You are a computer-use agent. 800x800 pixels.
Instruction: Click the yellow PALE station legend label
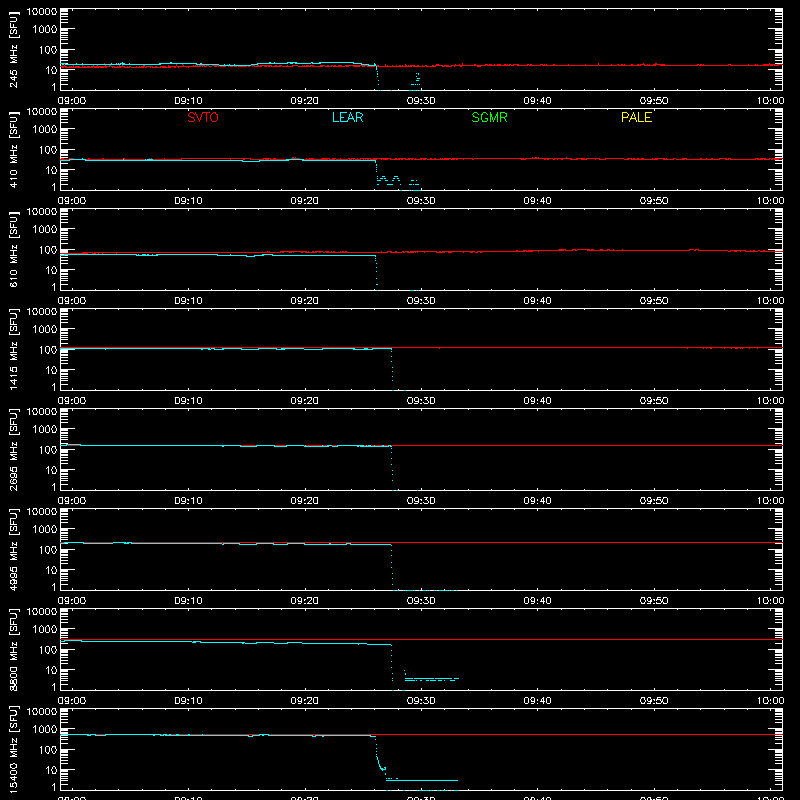(636, 117)
